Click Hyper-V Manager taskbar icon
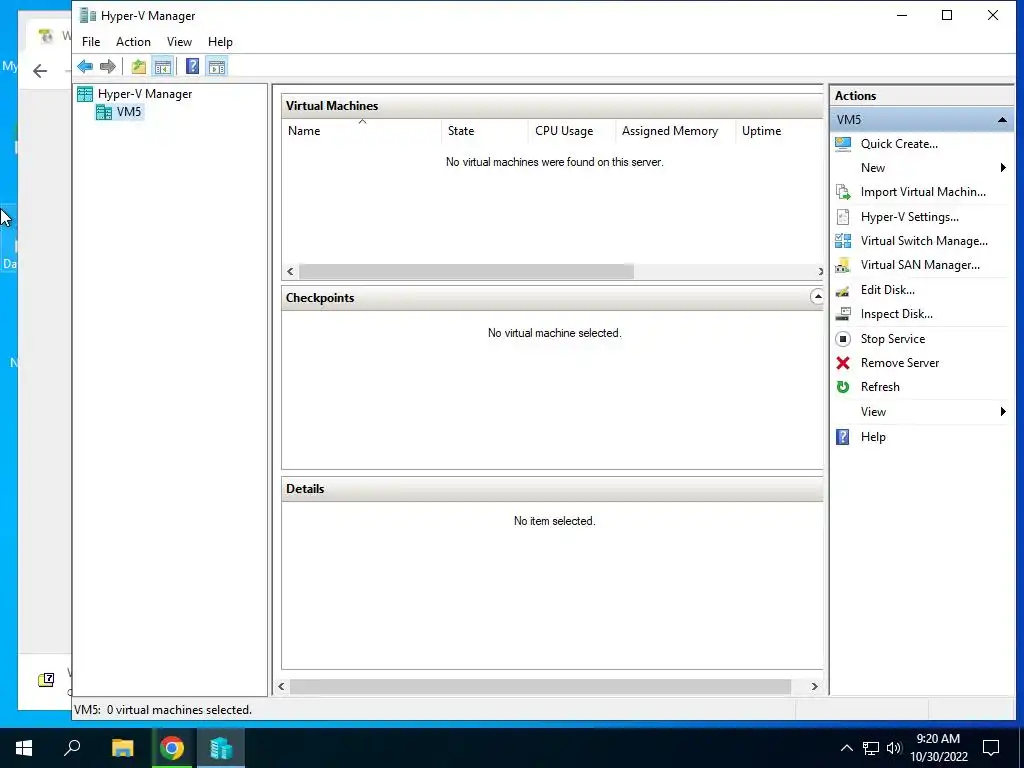 coord(221,748)
